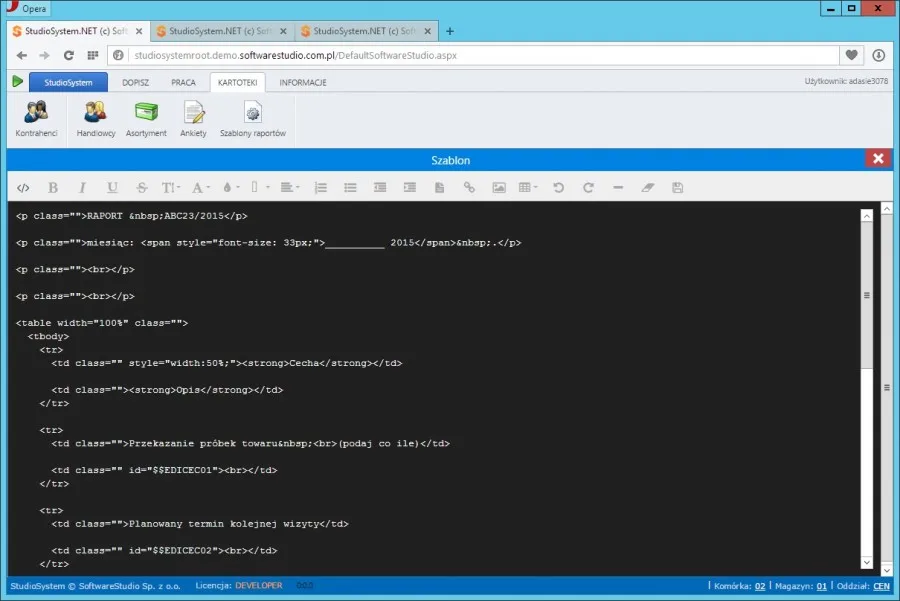The height and width of the screenshot is (601, 900).
Task: Increase indent icon
Action: (x=410, y=188)
